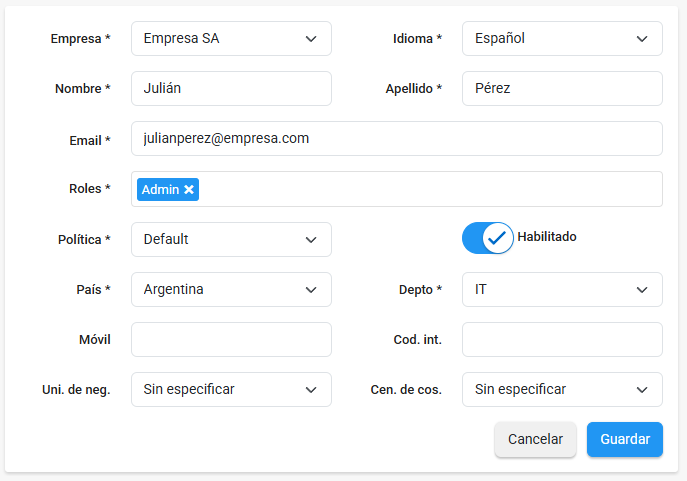
Task: Click the Admin role chip label
Action: pyautogui.click(x=159, y=190)
